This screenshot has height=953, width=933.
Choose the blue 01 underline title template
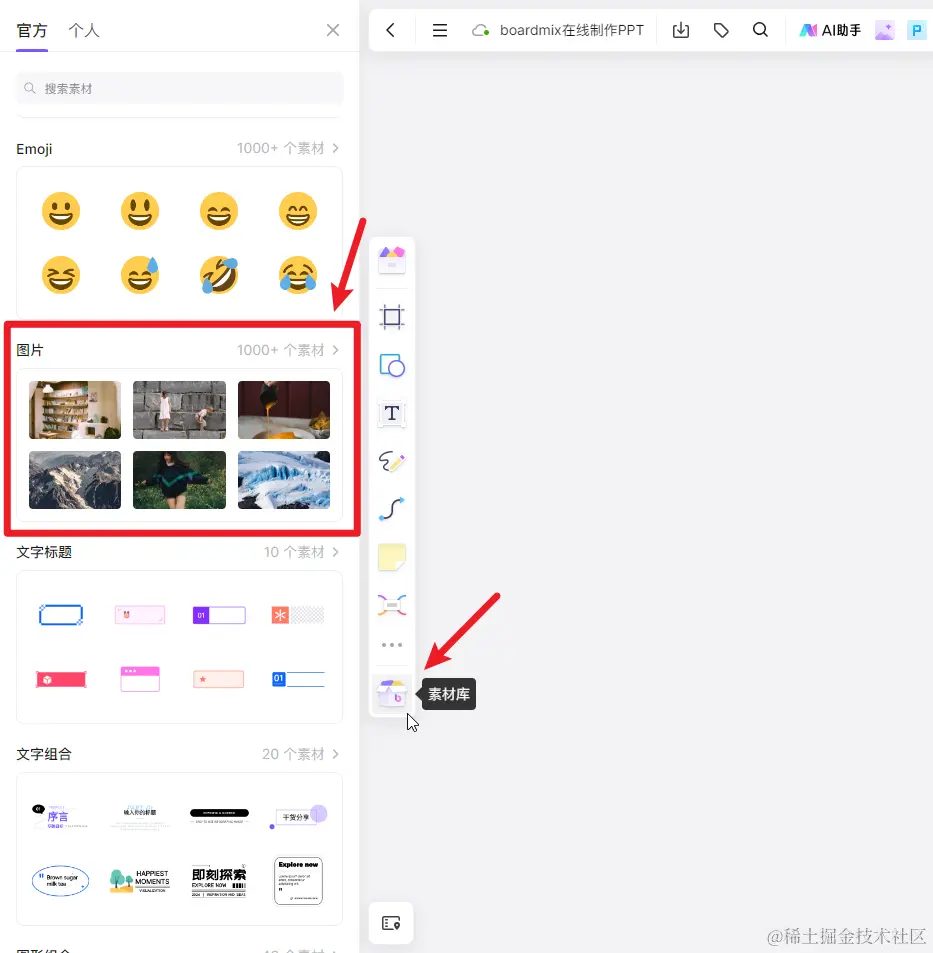298,679
